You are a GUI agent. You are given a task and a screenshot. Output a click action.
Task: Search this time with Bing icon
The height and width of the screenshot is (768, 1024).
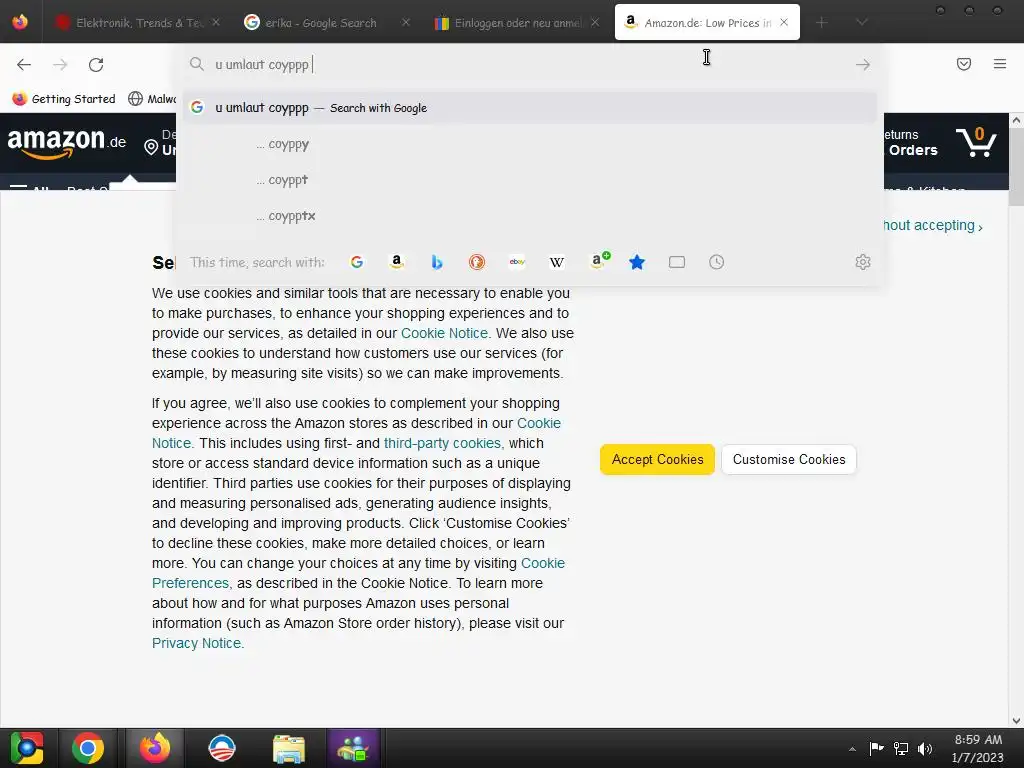point(437,262)
